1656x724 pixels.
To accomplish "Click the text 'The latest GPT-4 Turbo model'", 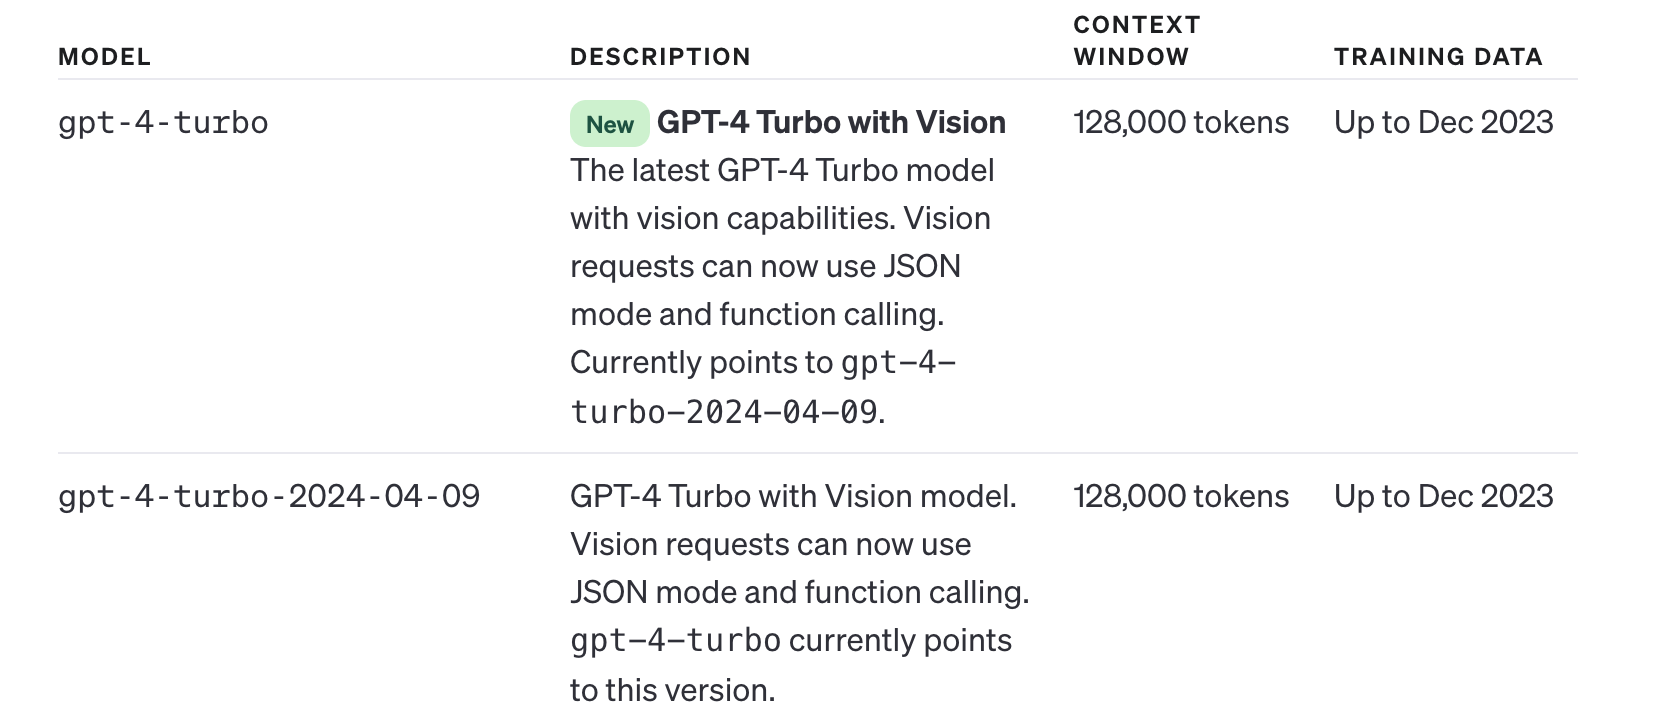I will tap(782, 170).
